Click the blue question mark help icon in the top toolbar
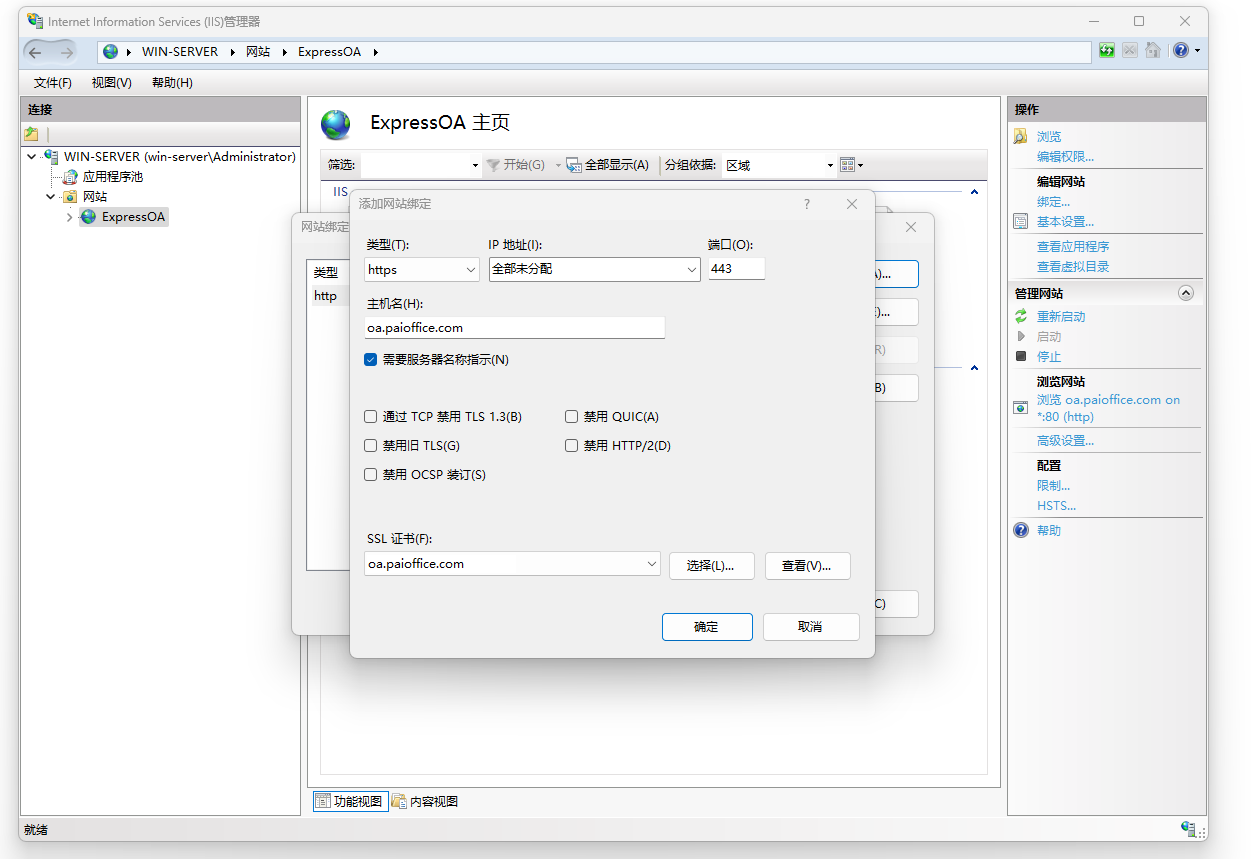 [1181, 50]
